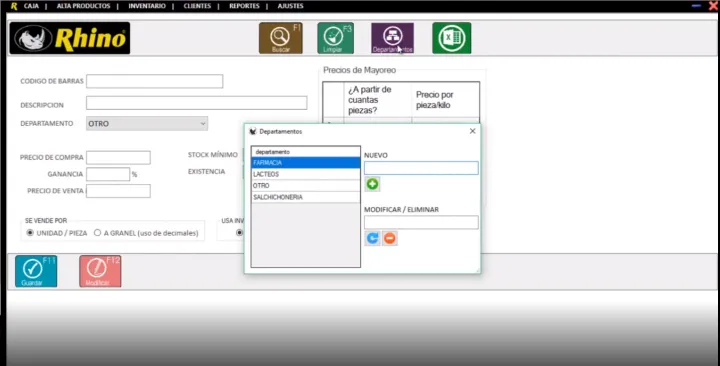Click the small R icon in menu bar
This screenshot has height=366, width=720.
pos(14,6)
